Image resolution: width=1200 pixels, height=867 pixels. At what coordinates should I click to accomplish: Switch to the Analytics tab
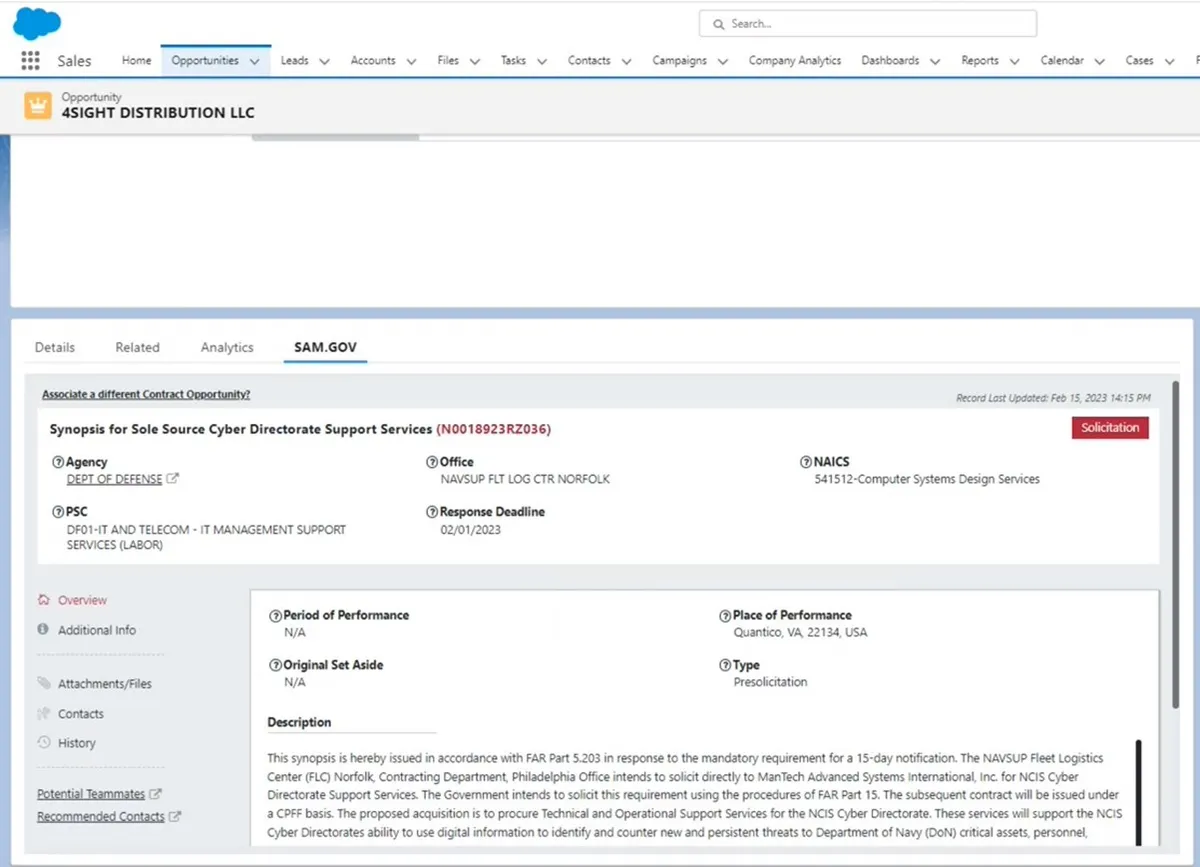pos(227,347)
